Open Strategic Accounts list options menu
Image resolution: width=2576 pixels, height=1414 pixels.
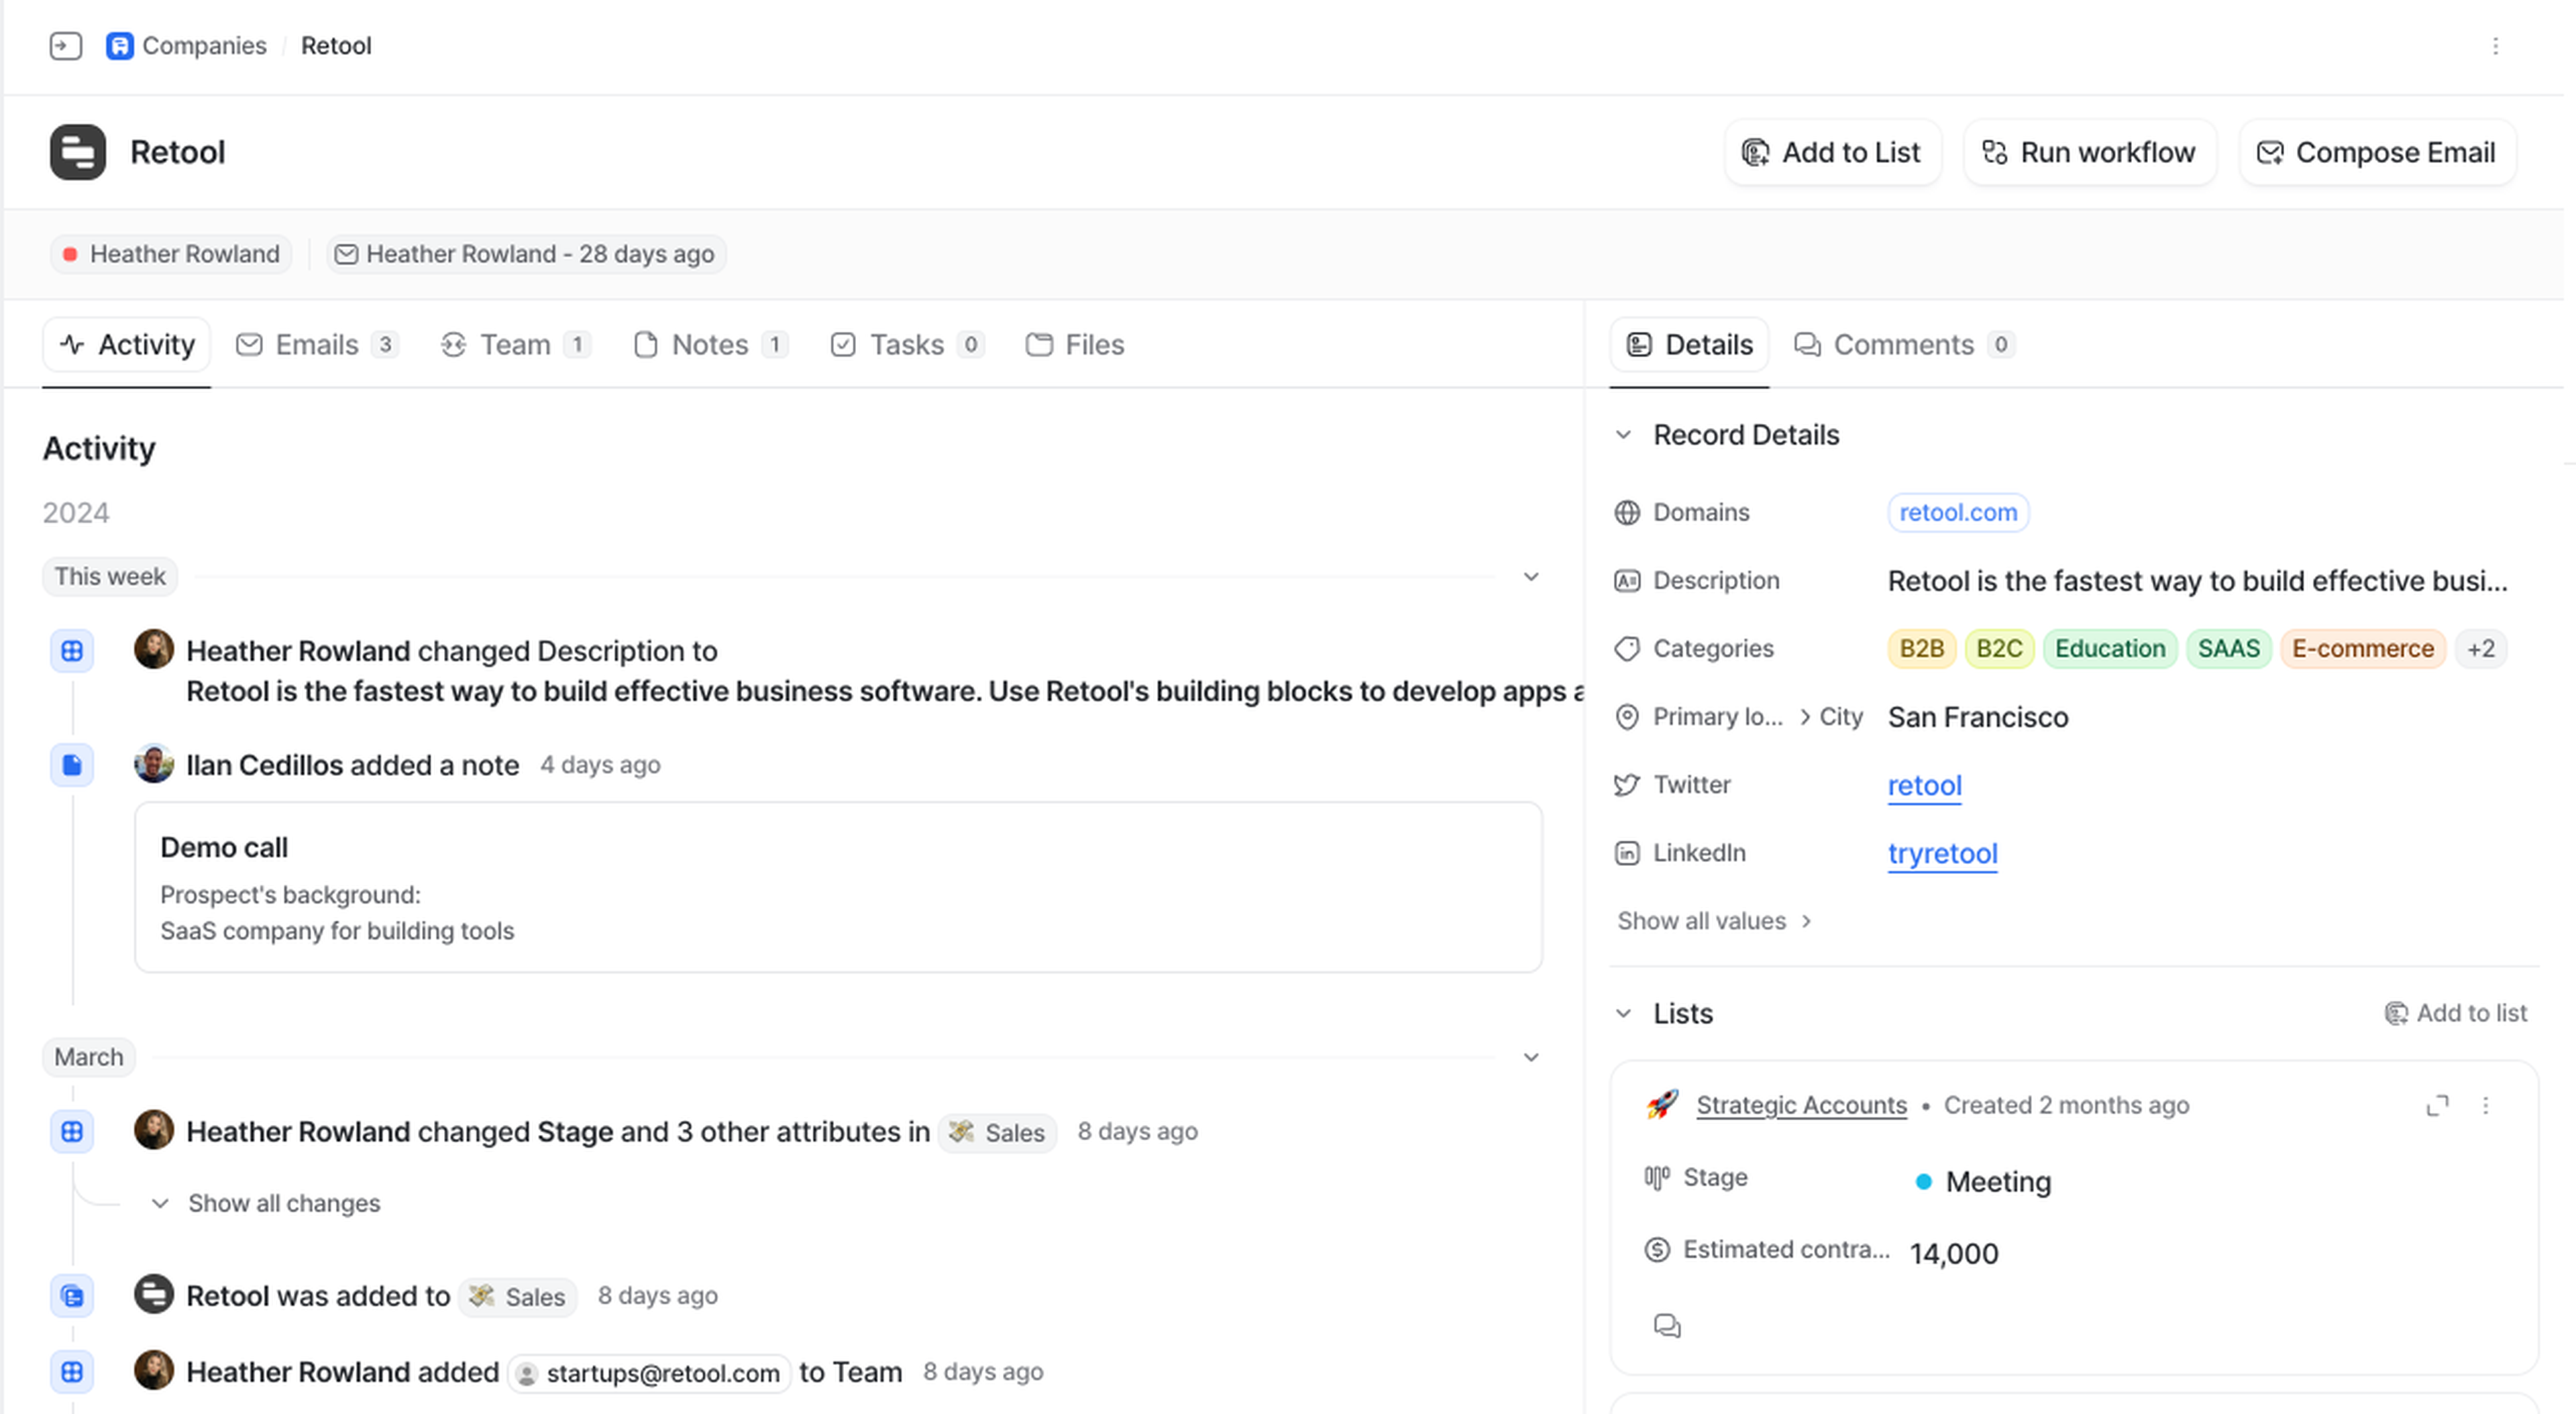pyautogui.click(x=2485, y=1105)
